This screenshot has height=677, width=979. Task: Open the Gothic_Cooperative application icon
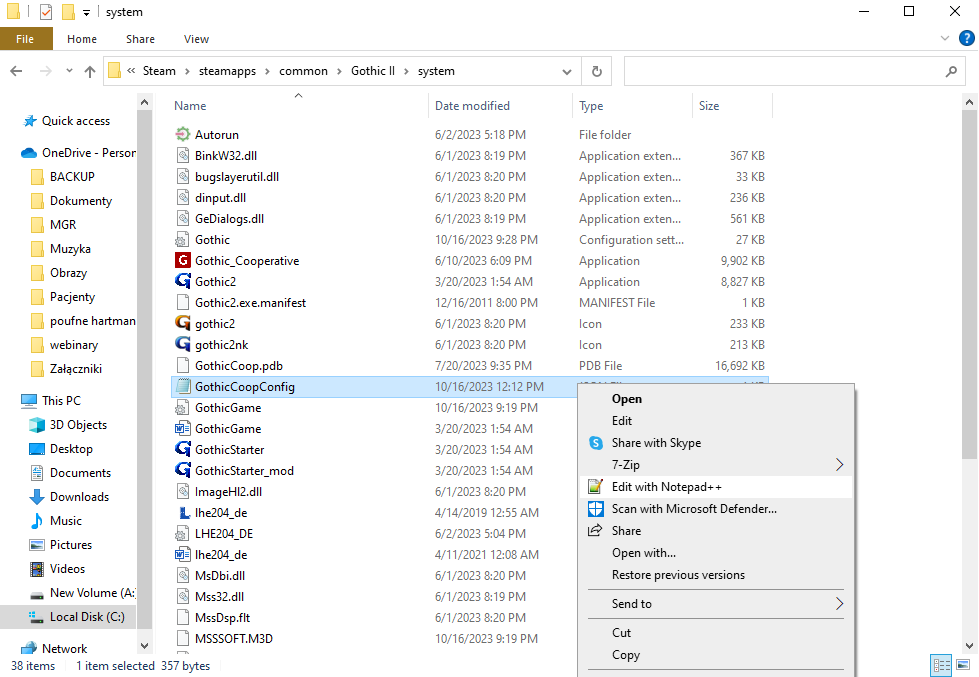tap(182, 260)
